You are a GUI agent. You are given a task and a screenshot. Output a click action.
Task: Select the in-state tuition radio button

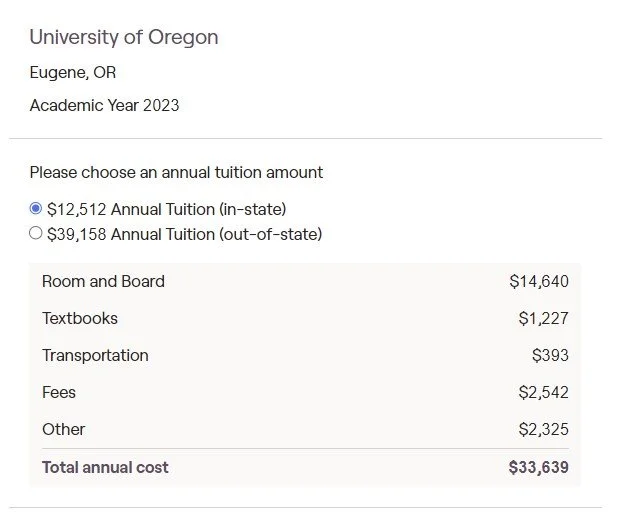tap(36, 209)
